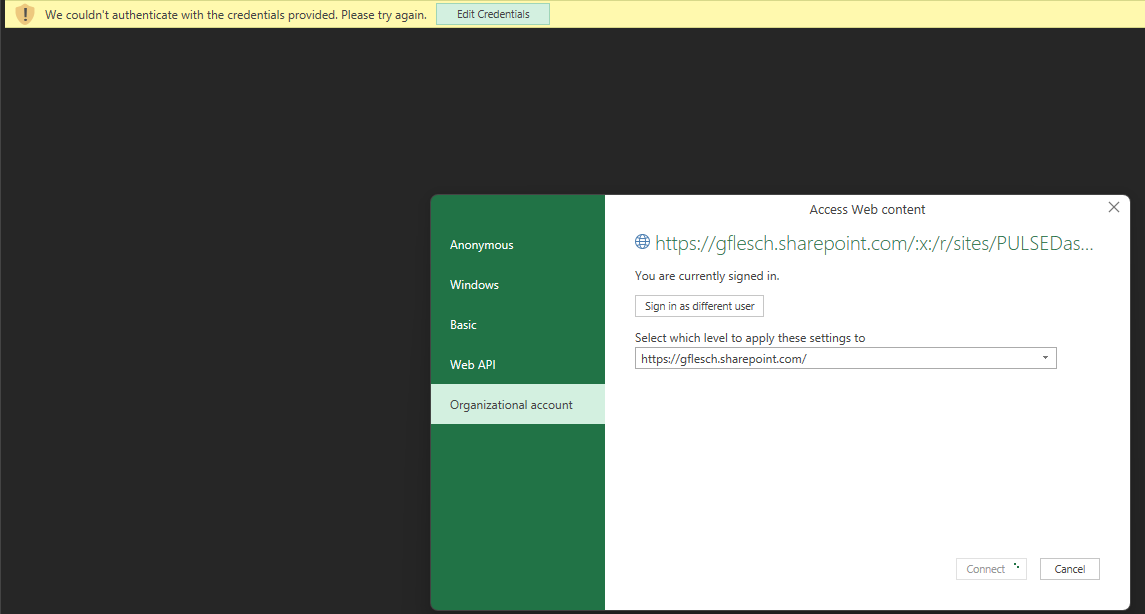The image size is (1145, 614).
Task: Click the Edit Credentials button
Action: click(493, 14)
